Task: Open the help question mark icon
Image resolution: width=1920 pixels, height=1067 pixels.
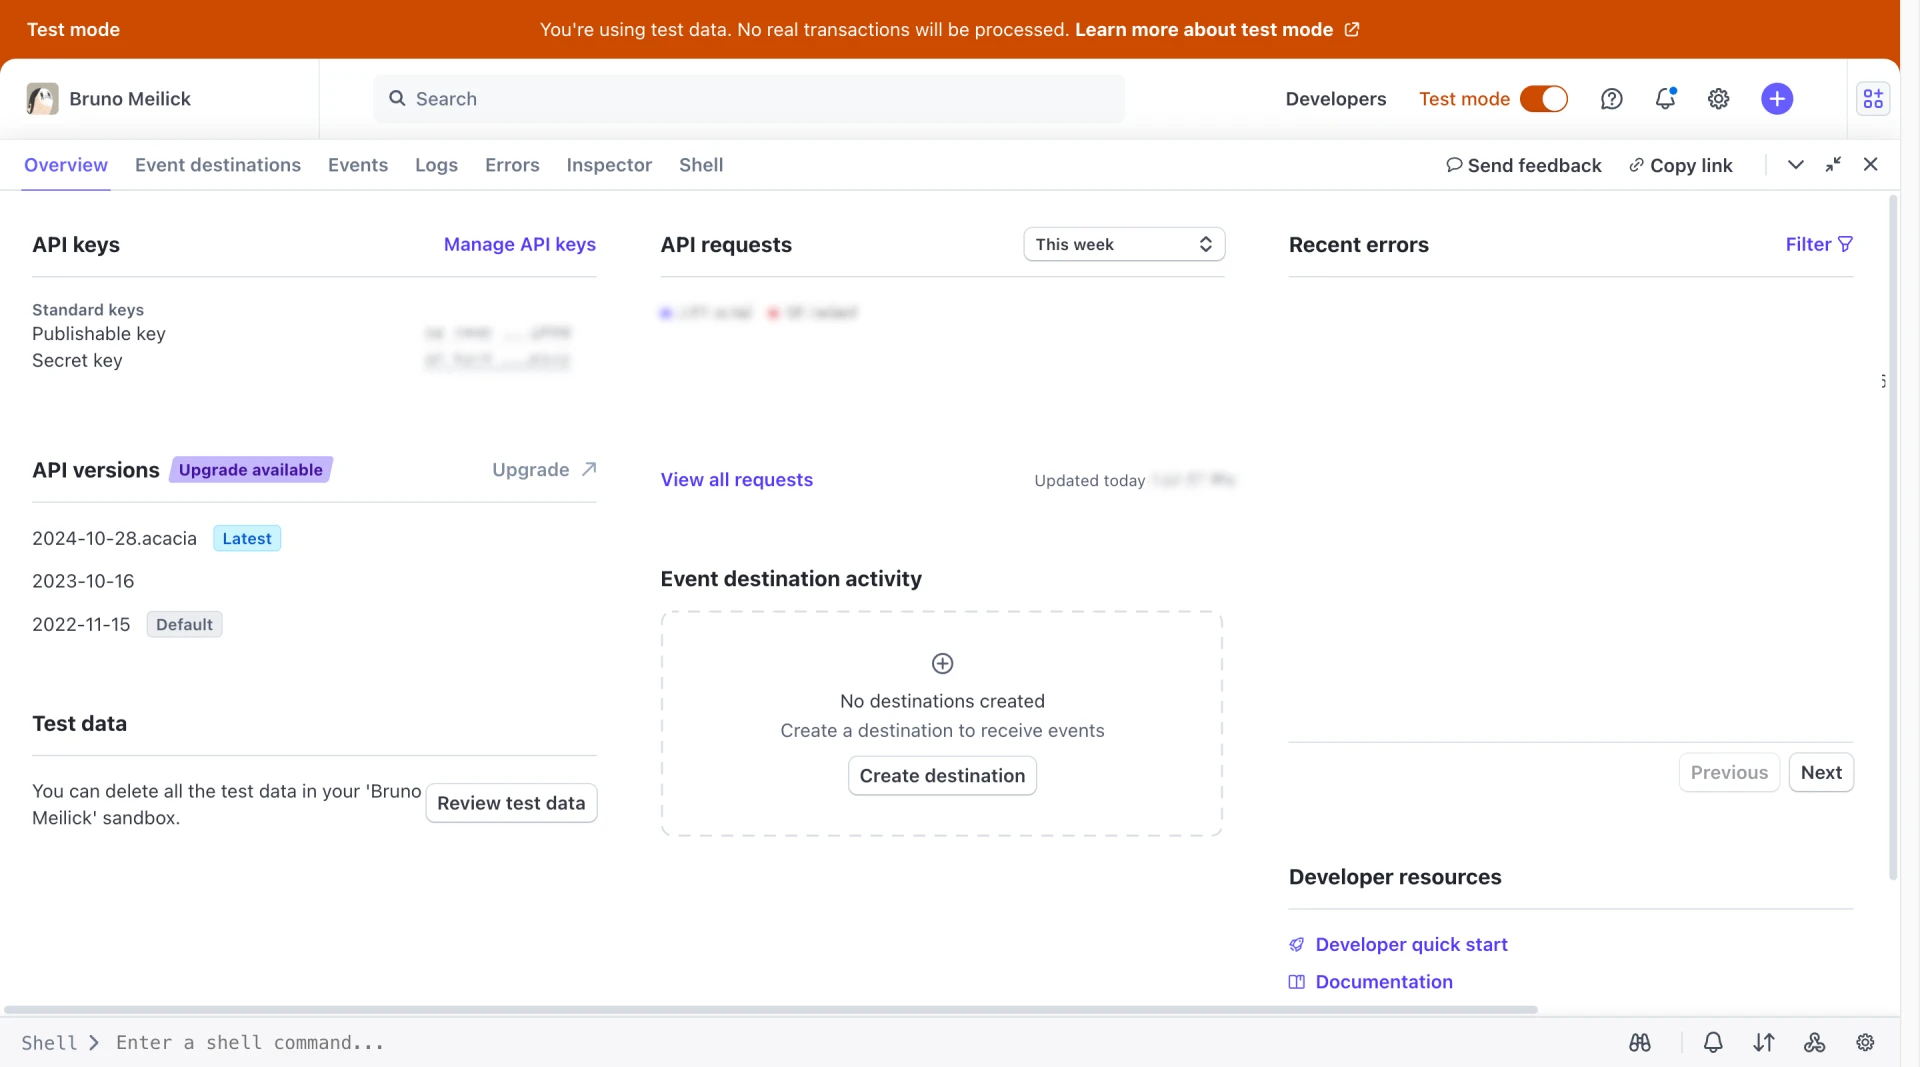Action: (x=1611, y=99)
